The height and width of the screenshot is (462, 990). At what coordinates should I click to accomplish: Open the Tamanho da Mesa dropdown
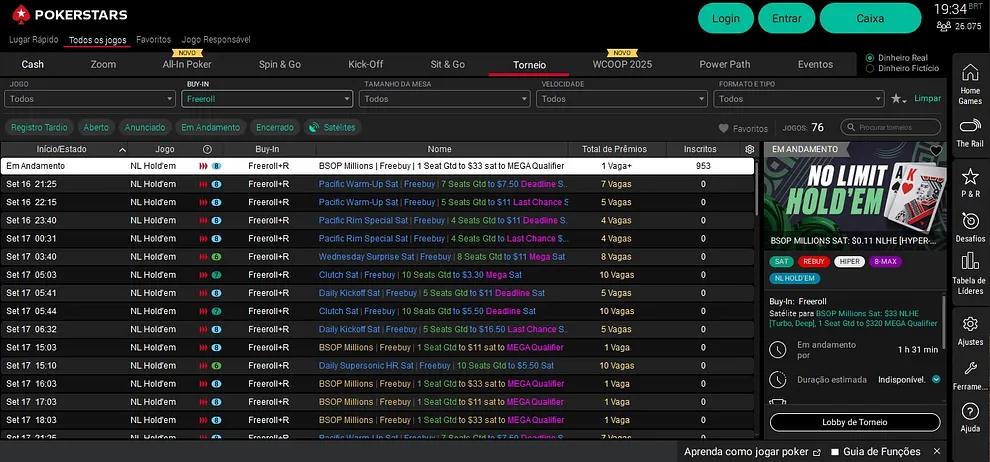(x=444, y=99)
